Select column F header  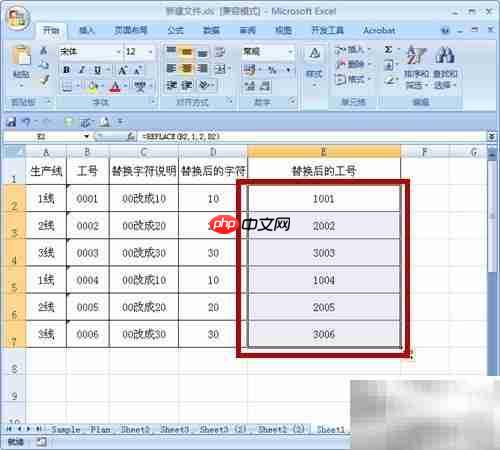coord(424,152)
